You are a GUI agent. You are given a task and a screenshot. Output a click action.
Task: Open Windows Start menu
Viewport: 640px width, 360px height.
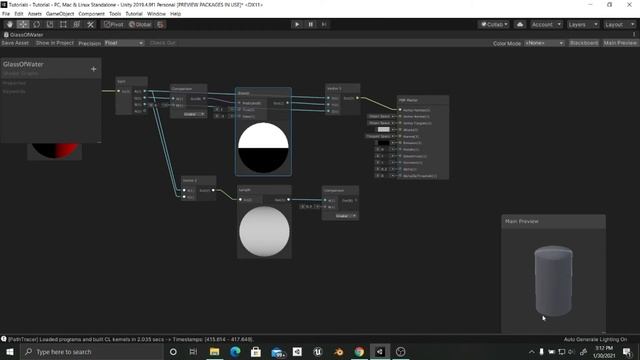(10, 352)
